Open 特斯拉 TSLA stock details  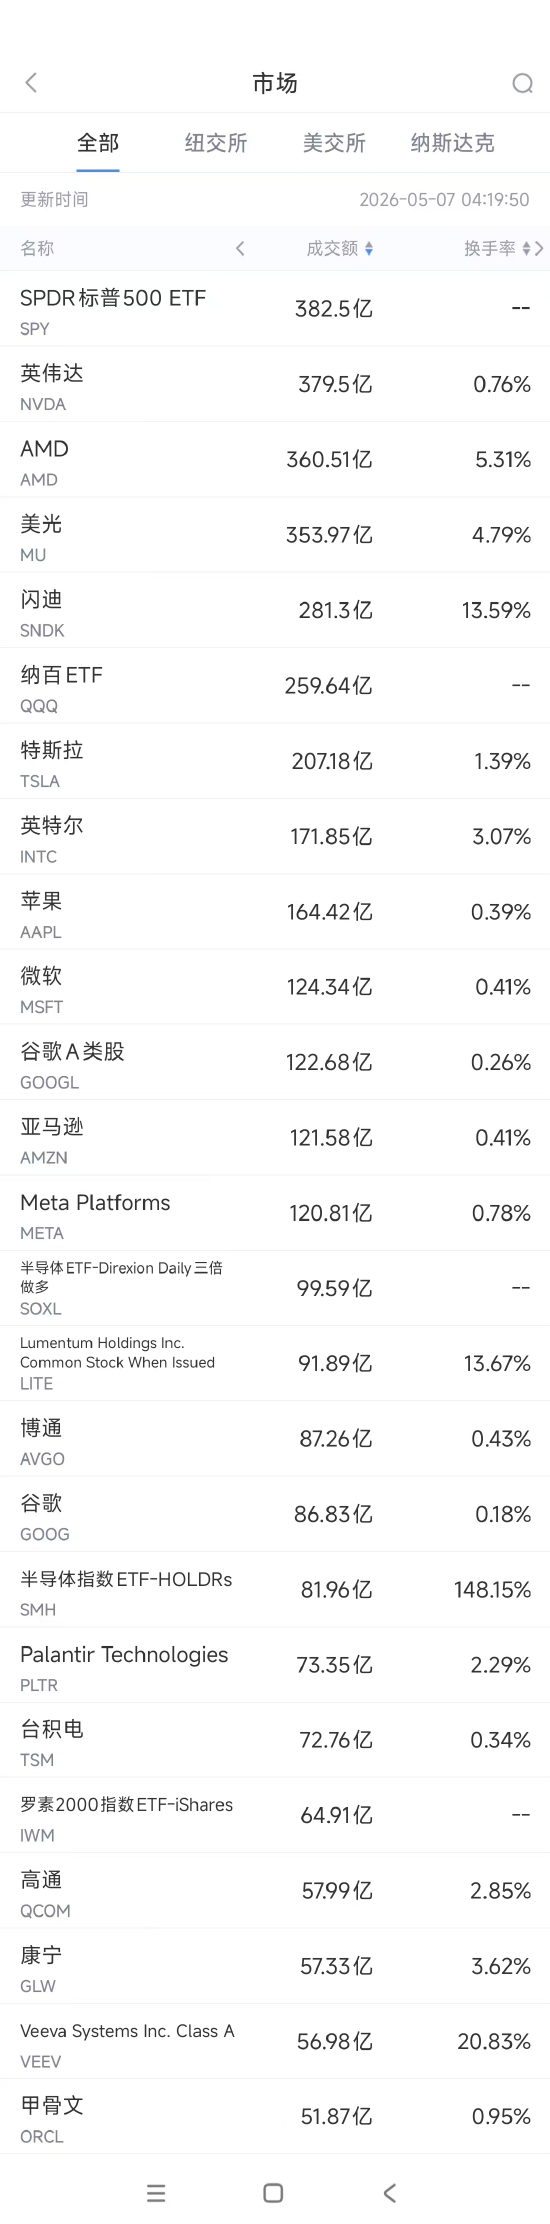click(275, 762)
